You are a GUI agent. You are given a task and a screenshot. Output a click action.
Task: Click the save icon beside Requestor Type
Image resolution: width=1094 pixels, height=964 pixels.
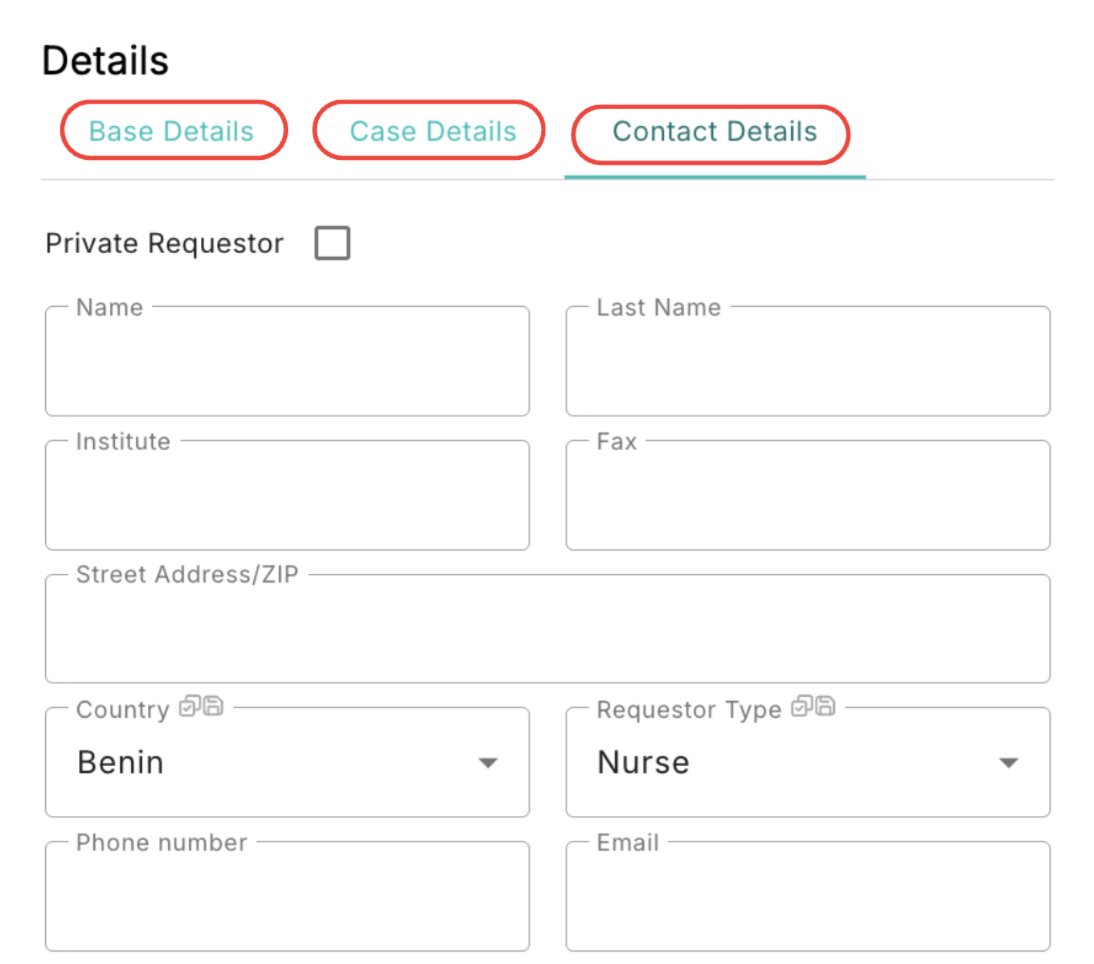click(x=824, y=708)
